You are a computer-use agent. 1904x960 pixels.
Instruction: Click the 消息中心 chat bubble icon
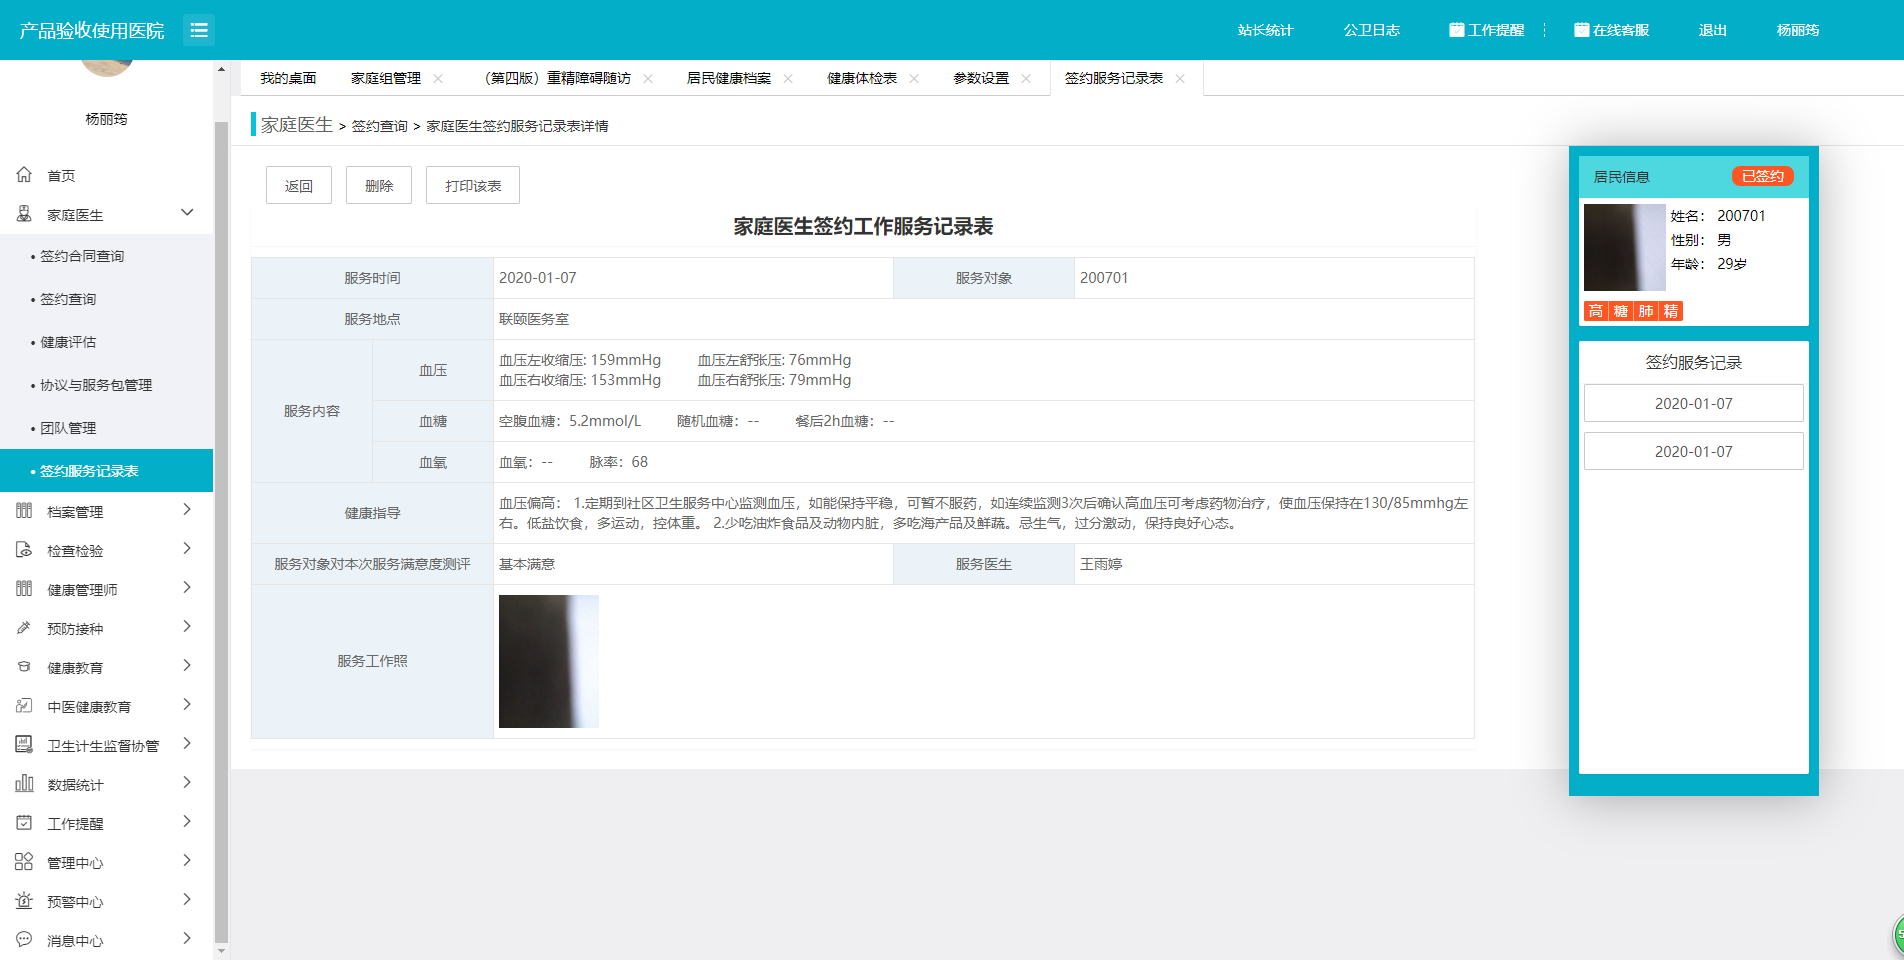click(x=24, y=940)
